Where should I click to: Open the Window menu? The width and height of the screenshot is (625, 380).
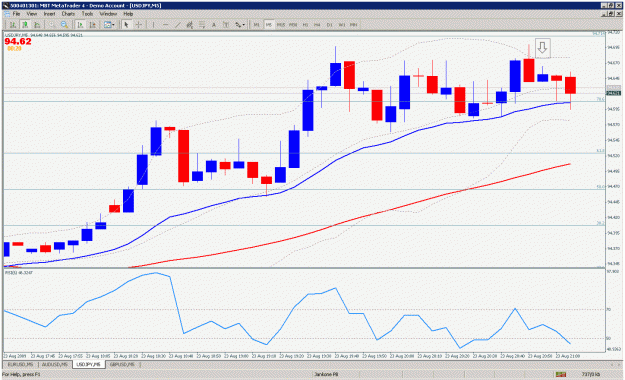click(108, 14)
